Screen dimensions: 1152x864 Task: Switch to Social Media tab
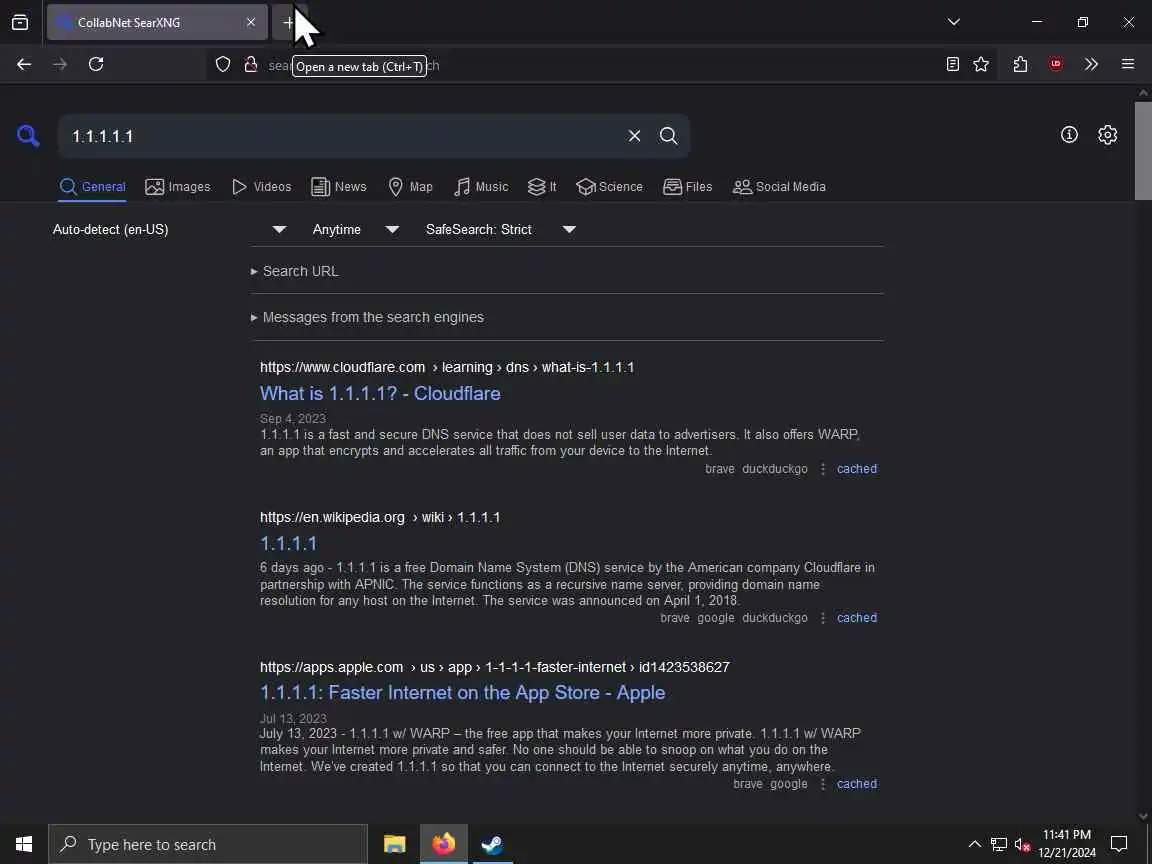(x=780, y=187)
